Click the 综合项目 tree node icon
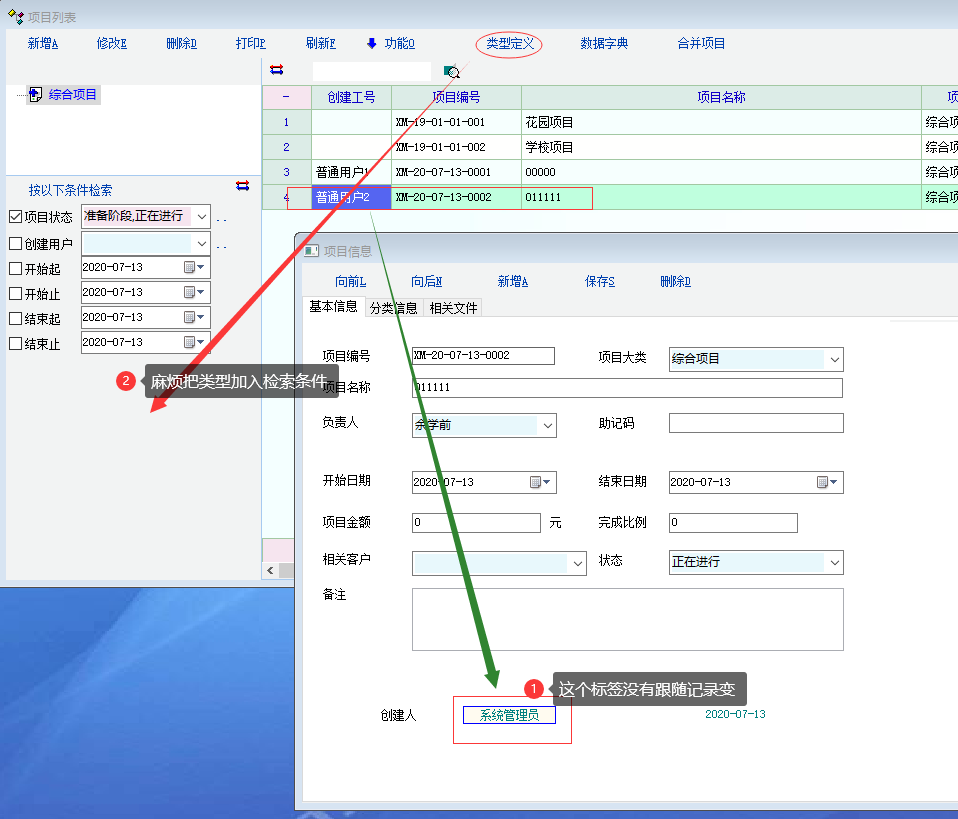The image size is (958, 819). tap(35, 95)
